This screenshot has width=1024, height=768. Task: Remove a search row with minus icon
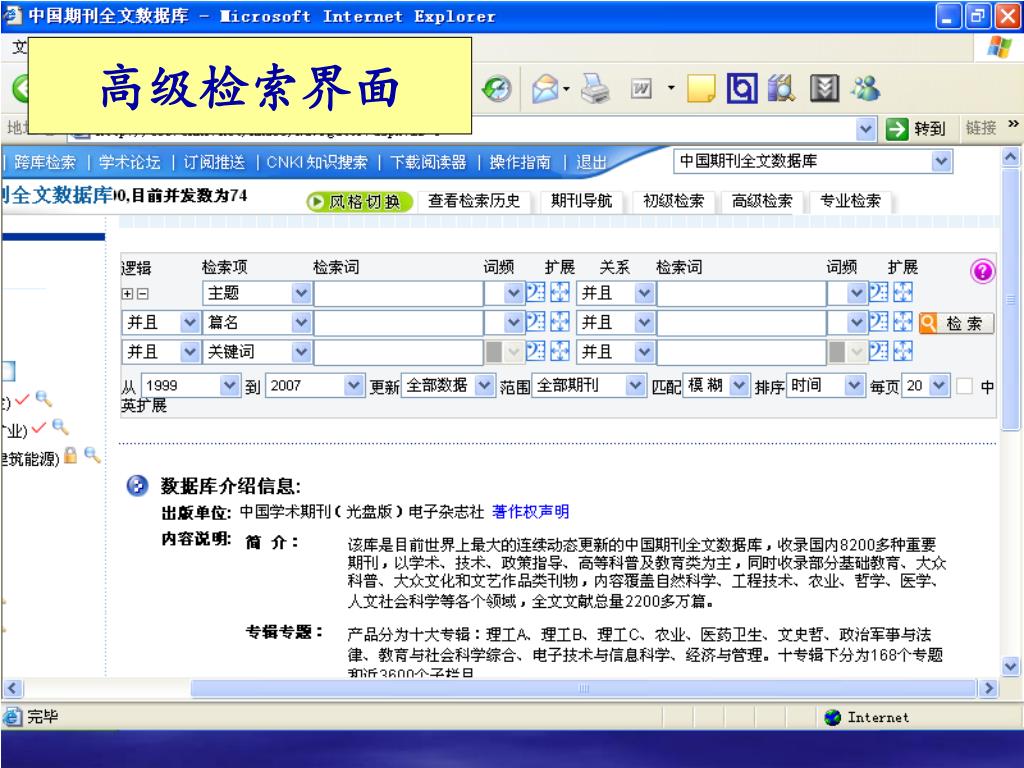tap(142, 294)
